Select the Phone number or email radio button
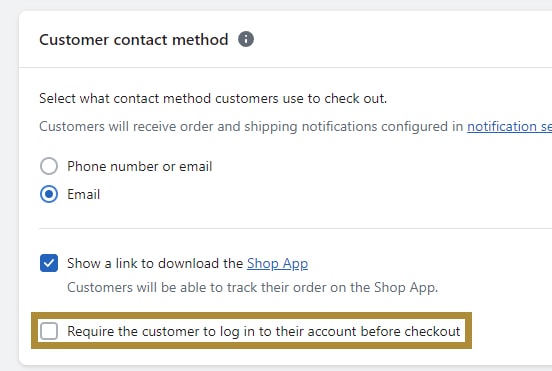 [x=49, y=166]
